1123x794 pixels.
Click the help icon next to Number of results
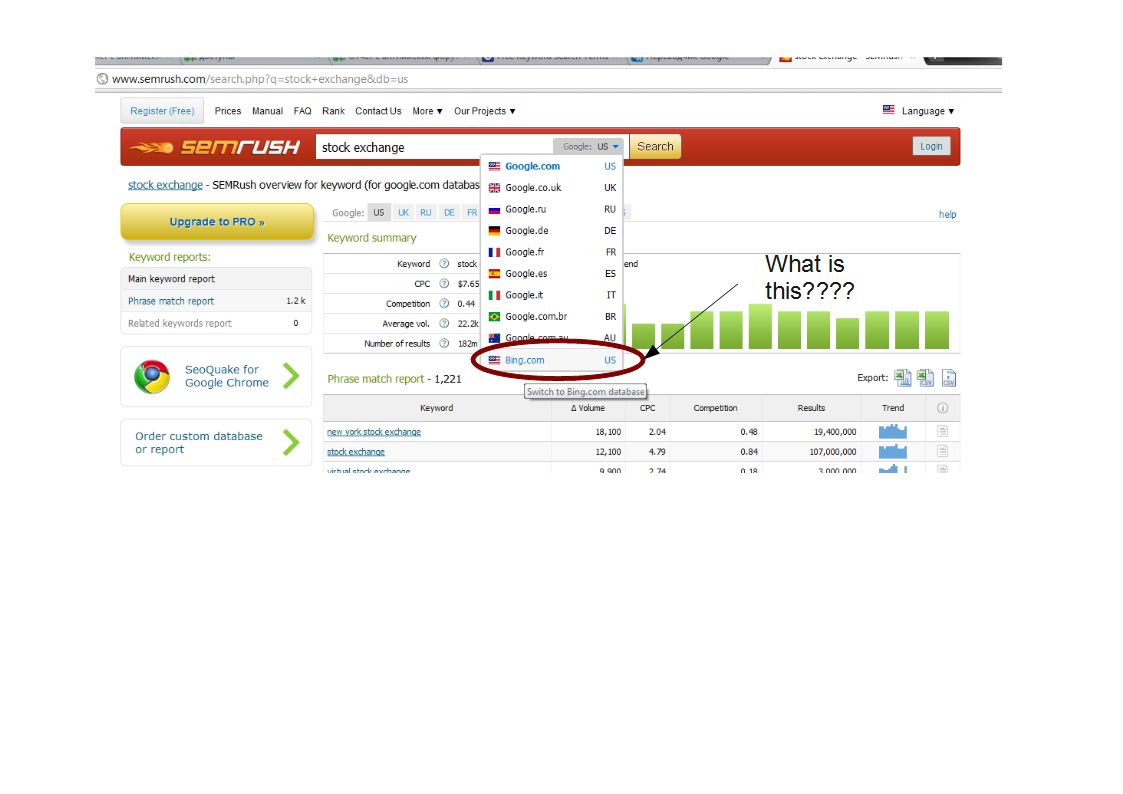444,344
